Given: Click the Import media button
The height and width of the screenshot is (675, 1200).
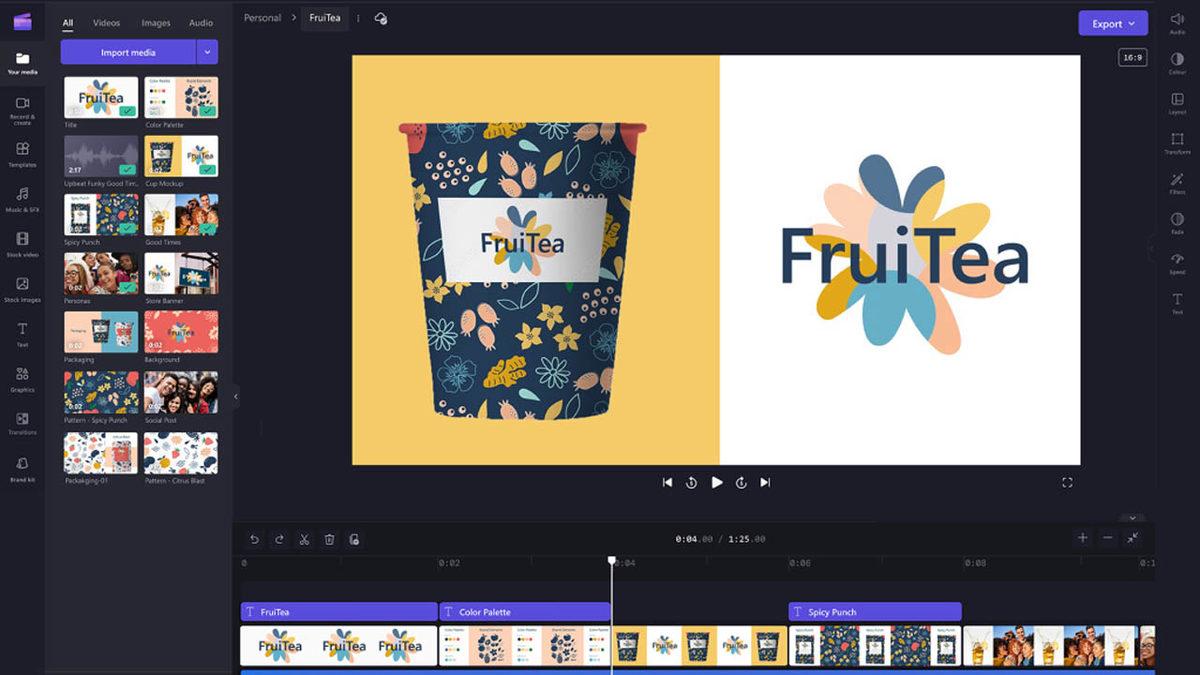Looking at the screenshot, I should pos(128,52).
